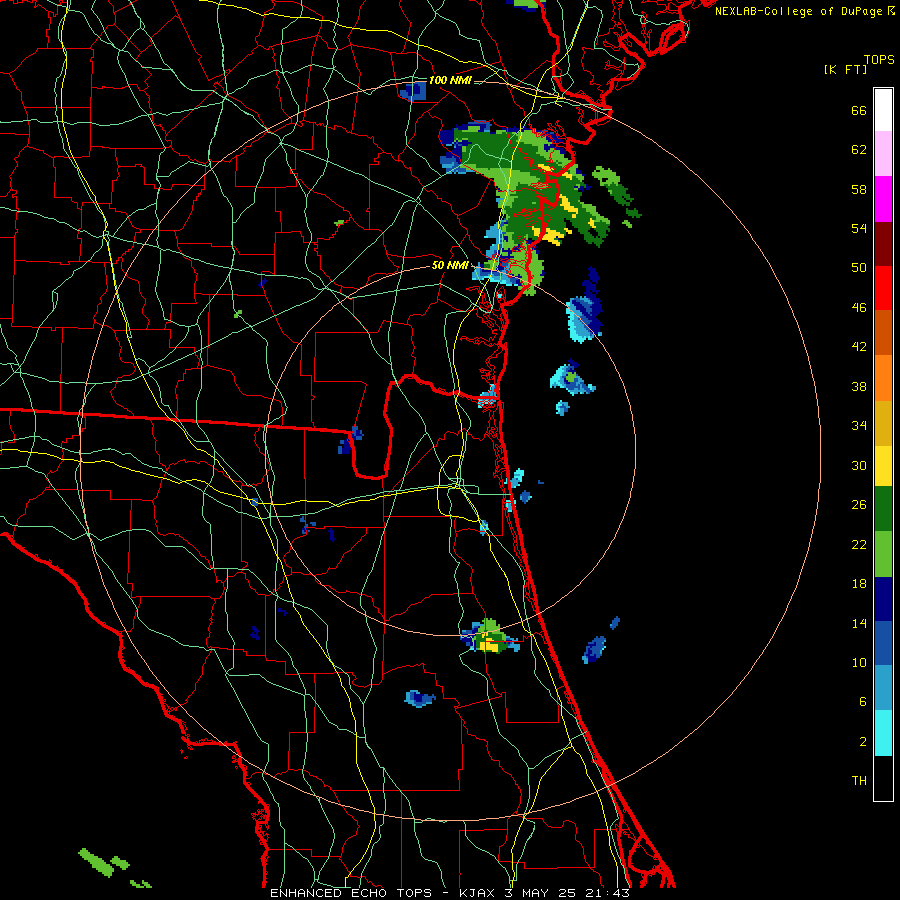Click the TOPS legend heading
The width and height of the screenshot is (900, 900).
(x=879, y=60)
